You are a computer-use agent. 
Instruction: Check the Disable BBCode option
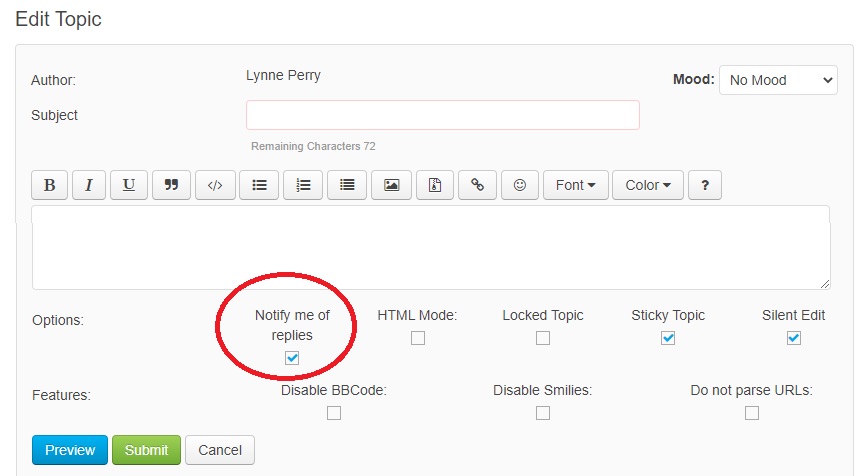[334, 413]
